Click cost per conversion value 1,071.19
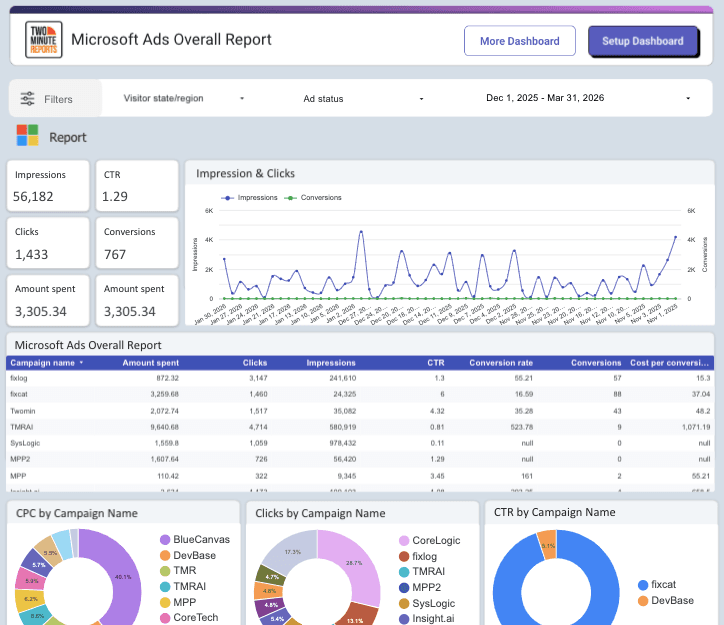This screenshot has width=724, height=625. coord(696,427)
